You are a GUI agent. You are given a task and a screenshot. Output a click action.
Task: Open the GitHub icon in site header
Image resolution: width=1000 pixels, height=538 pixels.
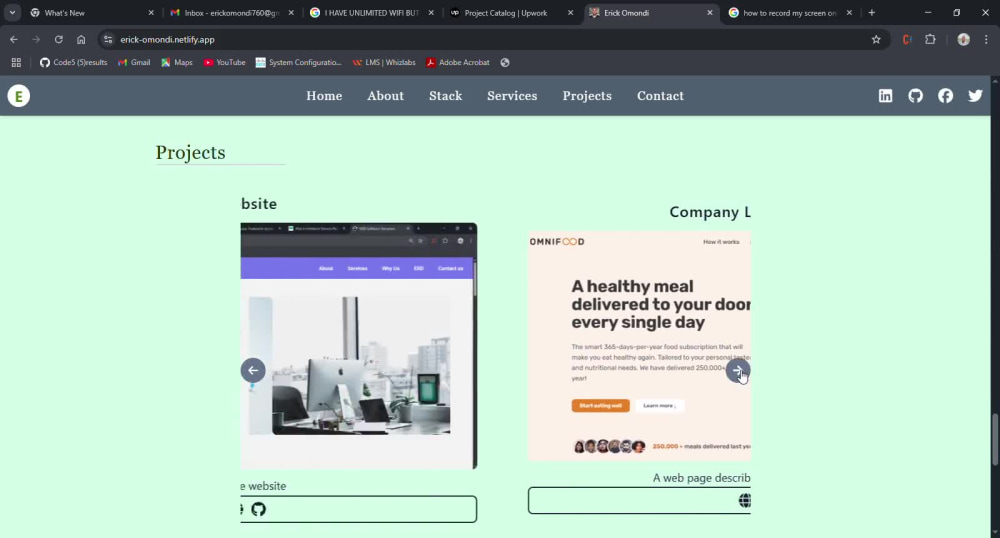pyautogui.click(x=915, y=96)
